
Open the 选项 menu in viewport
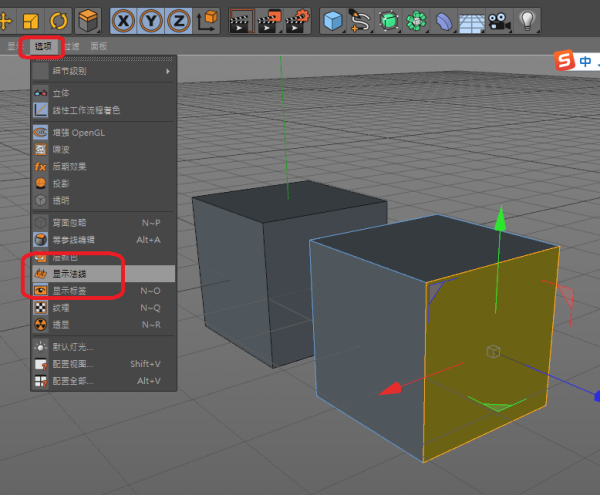pos(42,46)
